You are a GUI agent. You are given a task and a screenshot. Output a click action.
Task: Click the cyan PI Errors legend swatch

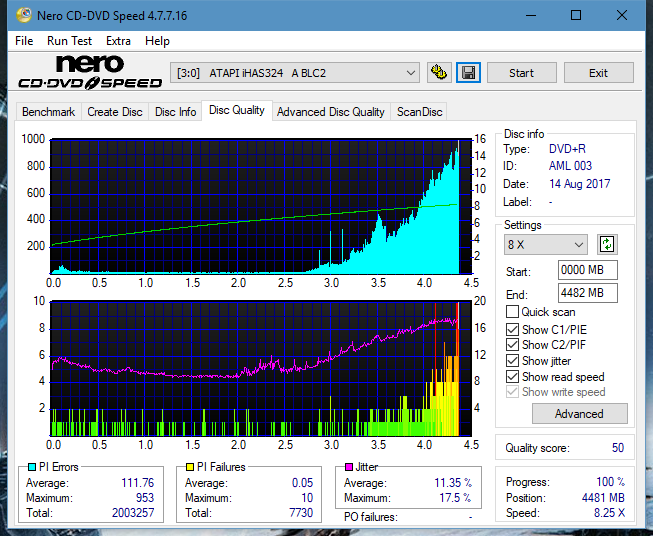pos(32,467)
